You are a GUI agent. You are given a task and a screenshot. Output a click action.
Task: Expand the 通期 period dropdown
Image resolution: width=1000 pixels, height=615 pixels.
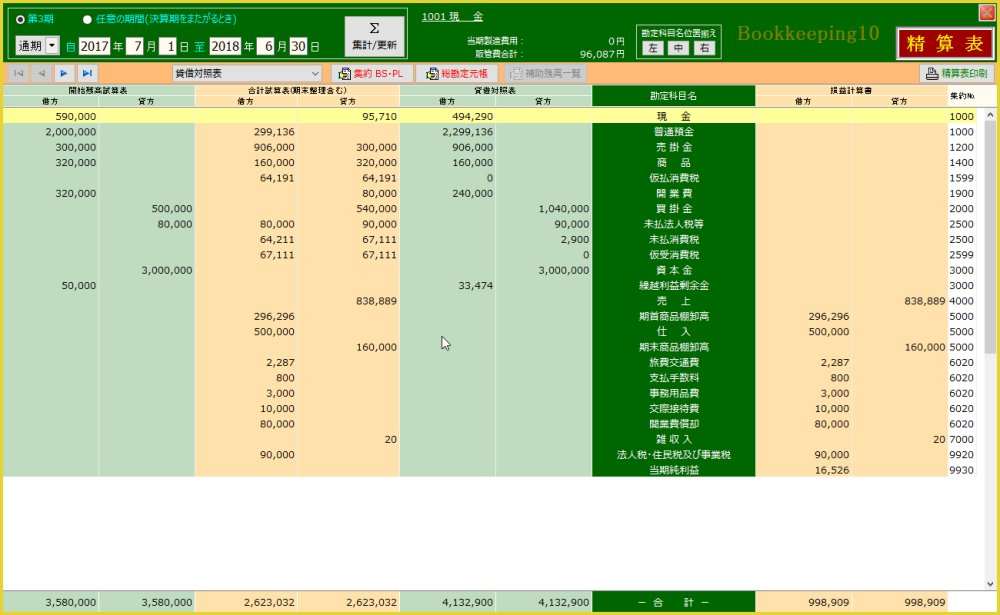[x=52, y=46]
